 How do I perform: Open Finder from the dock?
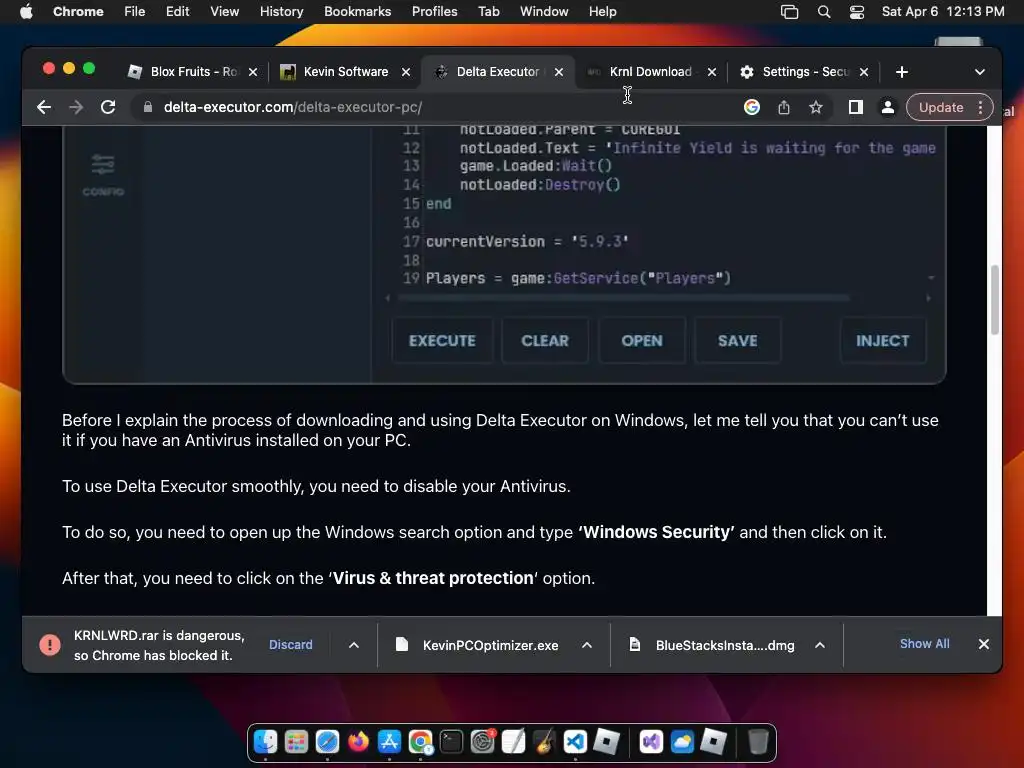tap(265, 742)
